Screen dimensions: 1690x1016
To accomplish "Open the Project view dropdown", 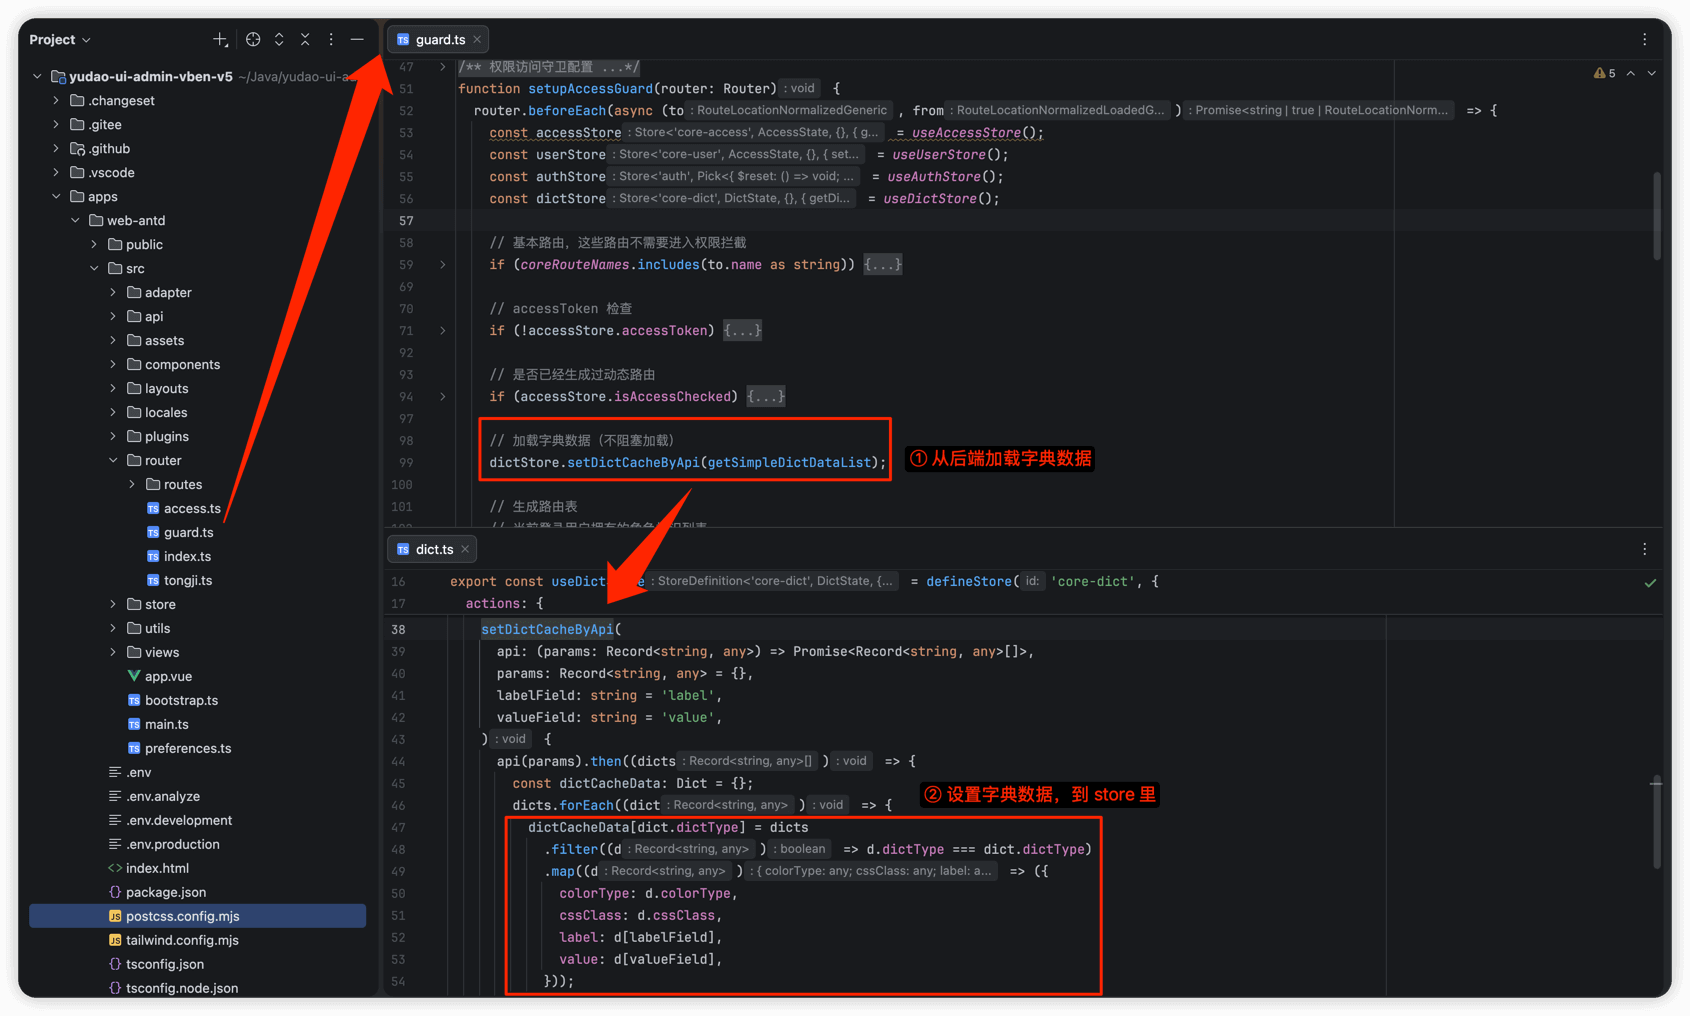I will (60, 40).
